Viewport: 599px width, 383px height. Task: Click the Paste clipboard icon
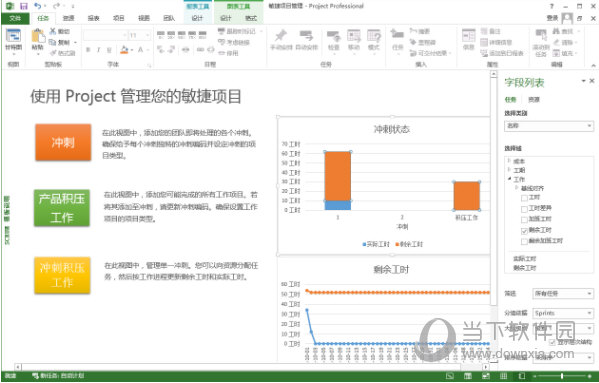click(38, 36)
